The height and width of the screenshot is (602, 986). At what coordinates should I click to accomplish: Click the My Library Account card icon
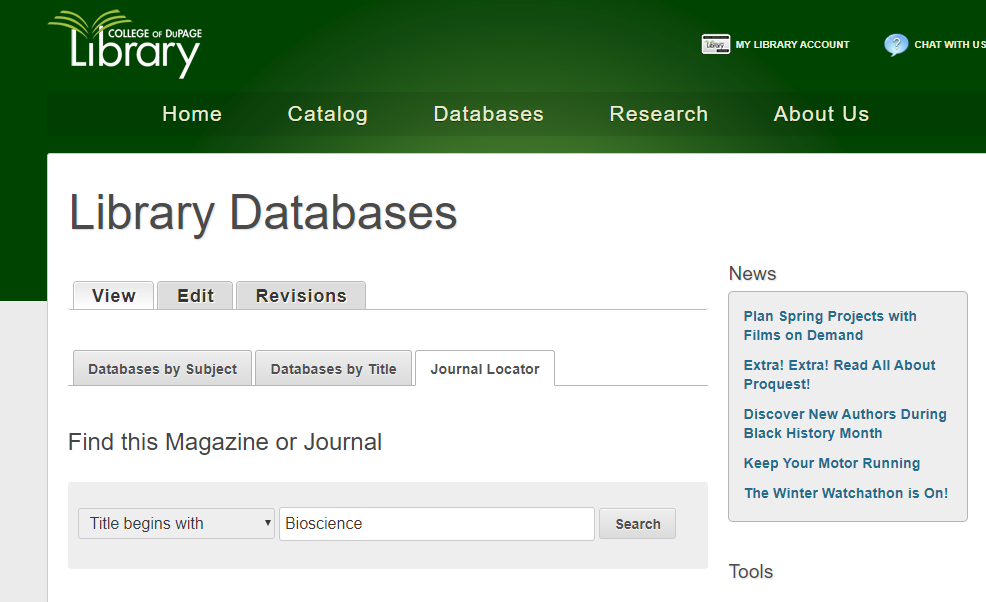point(715,45)
